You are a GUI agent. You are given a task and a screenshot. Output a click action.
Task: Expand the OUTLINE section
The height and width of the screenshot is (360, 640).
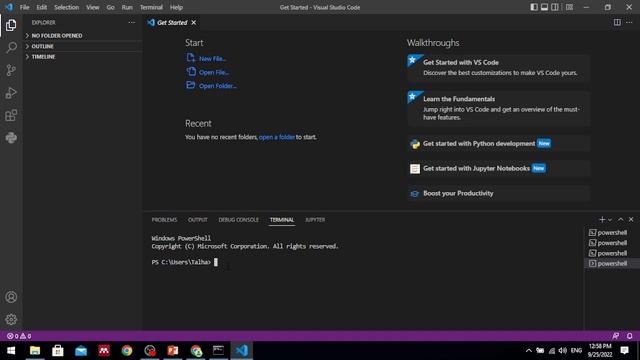(x=82, y=46)
